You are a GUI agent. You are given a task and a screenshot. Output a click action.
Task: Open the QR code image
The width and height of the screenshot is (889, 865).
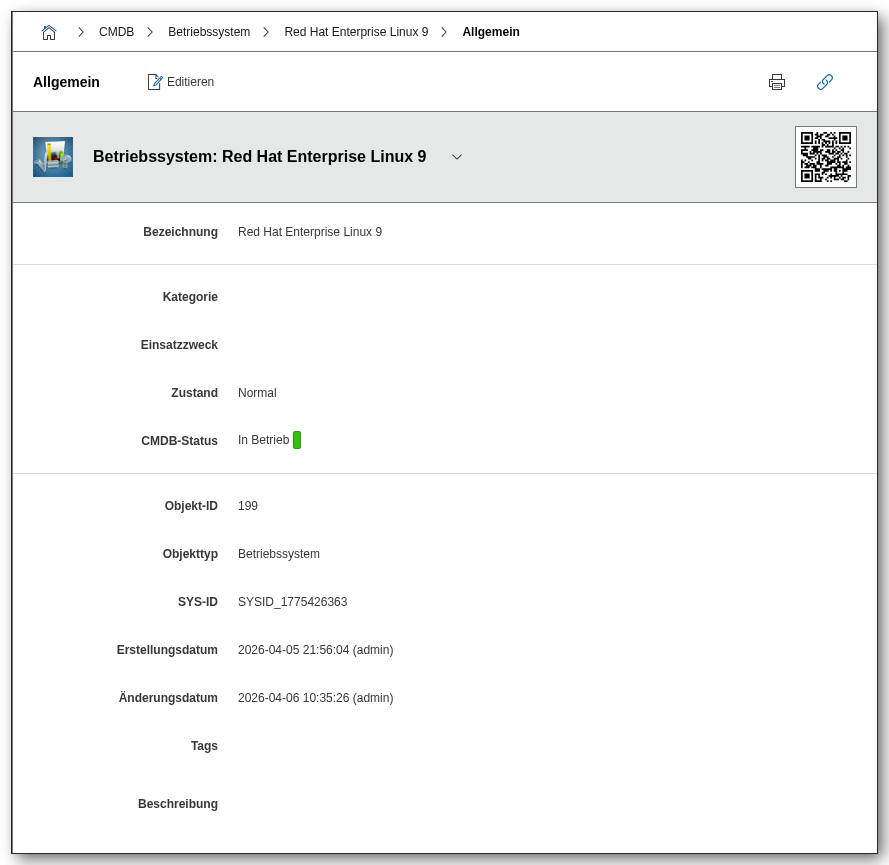click(826, 157)
